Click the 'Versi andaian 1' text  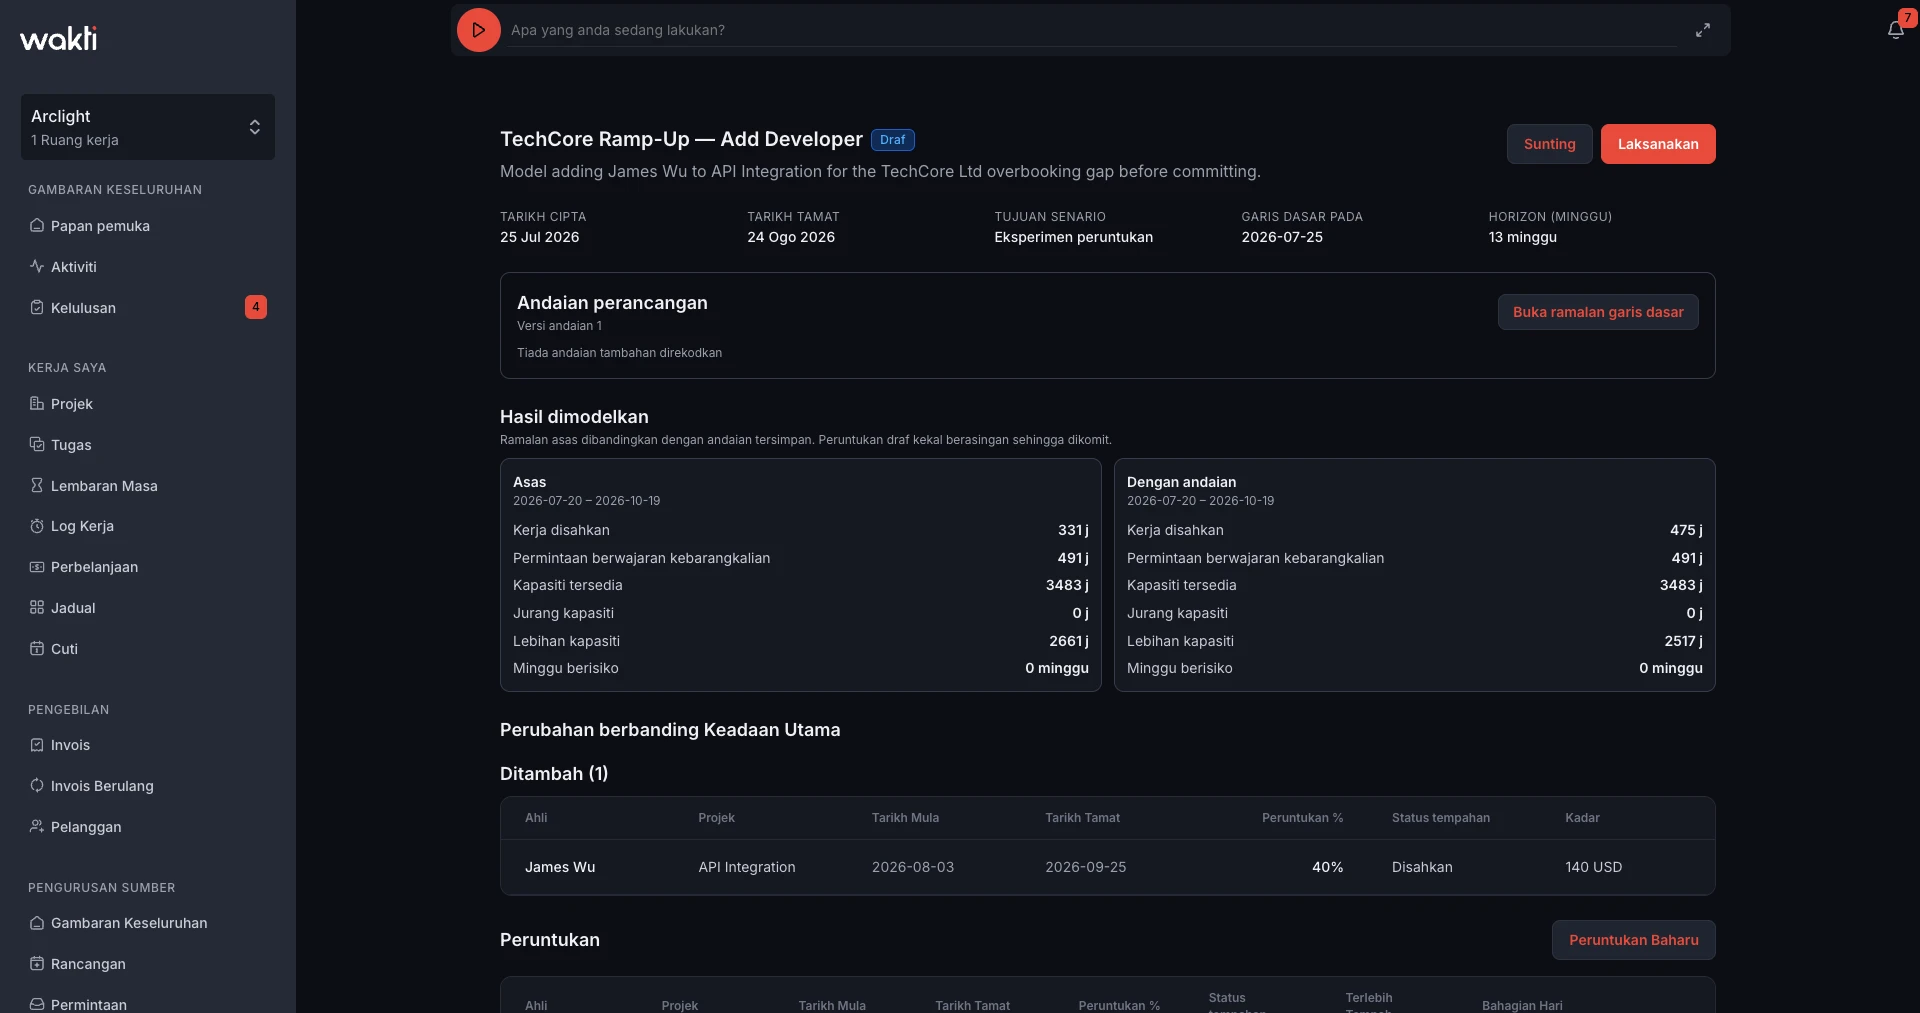559,326
